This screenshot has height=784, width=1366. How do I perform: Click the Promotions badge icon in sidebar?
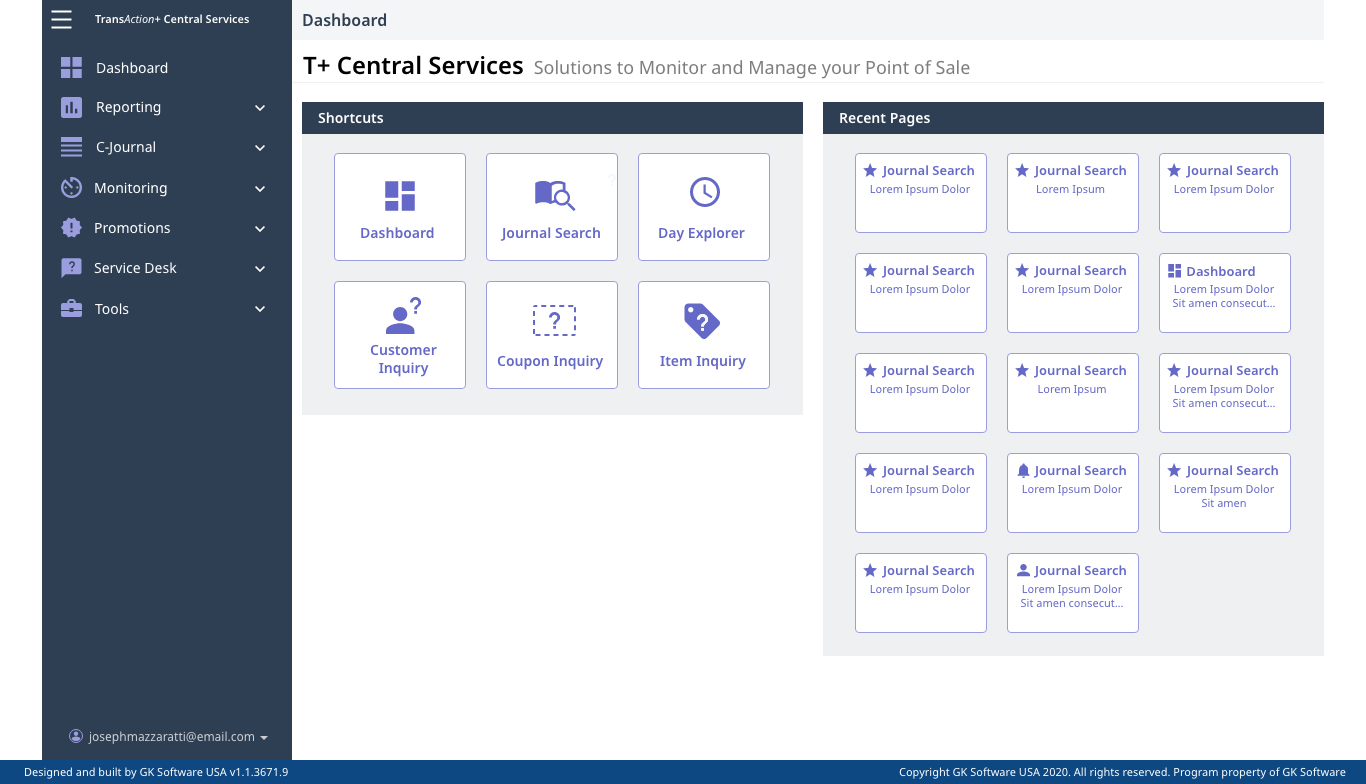[71, 228]
